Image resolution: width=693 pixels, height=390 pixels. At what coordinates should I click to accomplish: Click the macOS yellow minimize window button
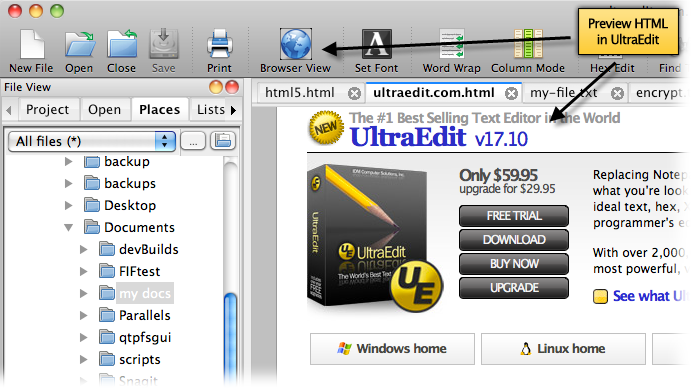pos(36,11)
